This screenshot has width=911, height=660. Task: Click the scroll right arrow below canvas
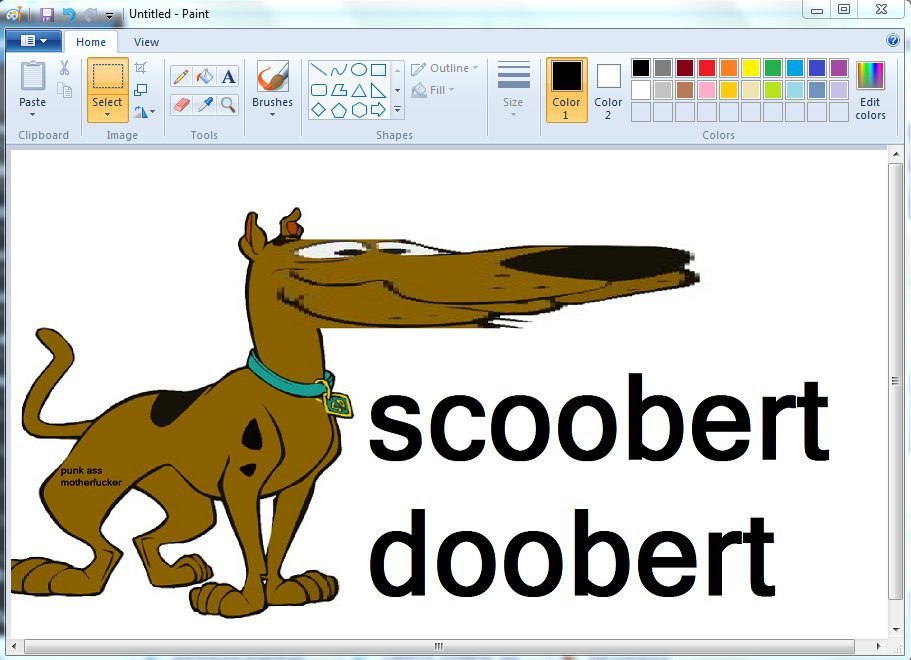tap(878, 645)
